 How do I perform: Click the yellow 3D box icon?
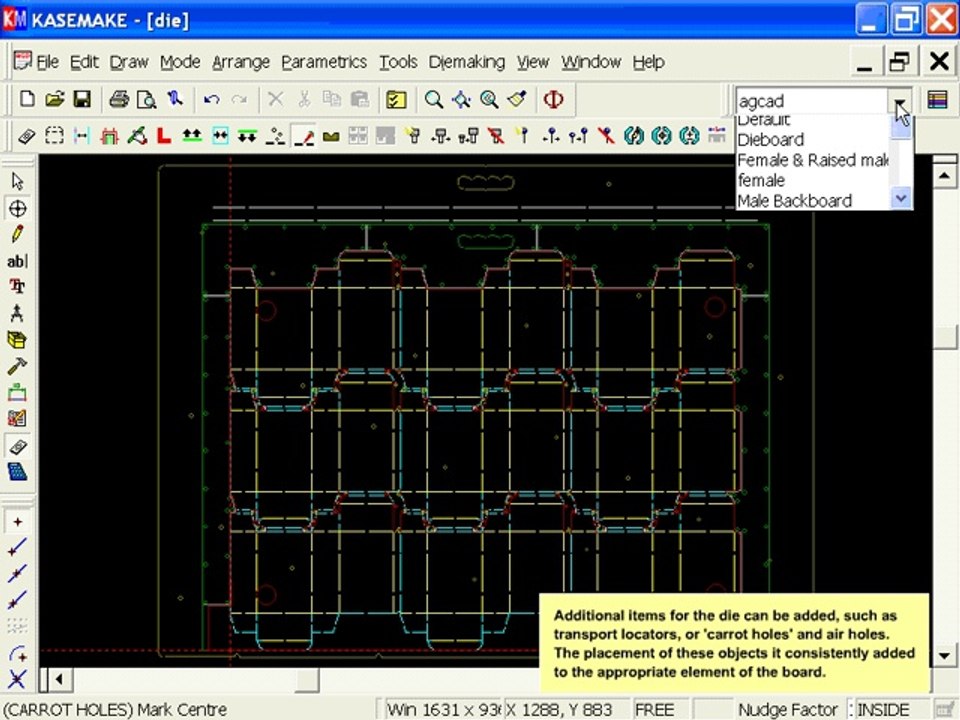click(17, 340)
